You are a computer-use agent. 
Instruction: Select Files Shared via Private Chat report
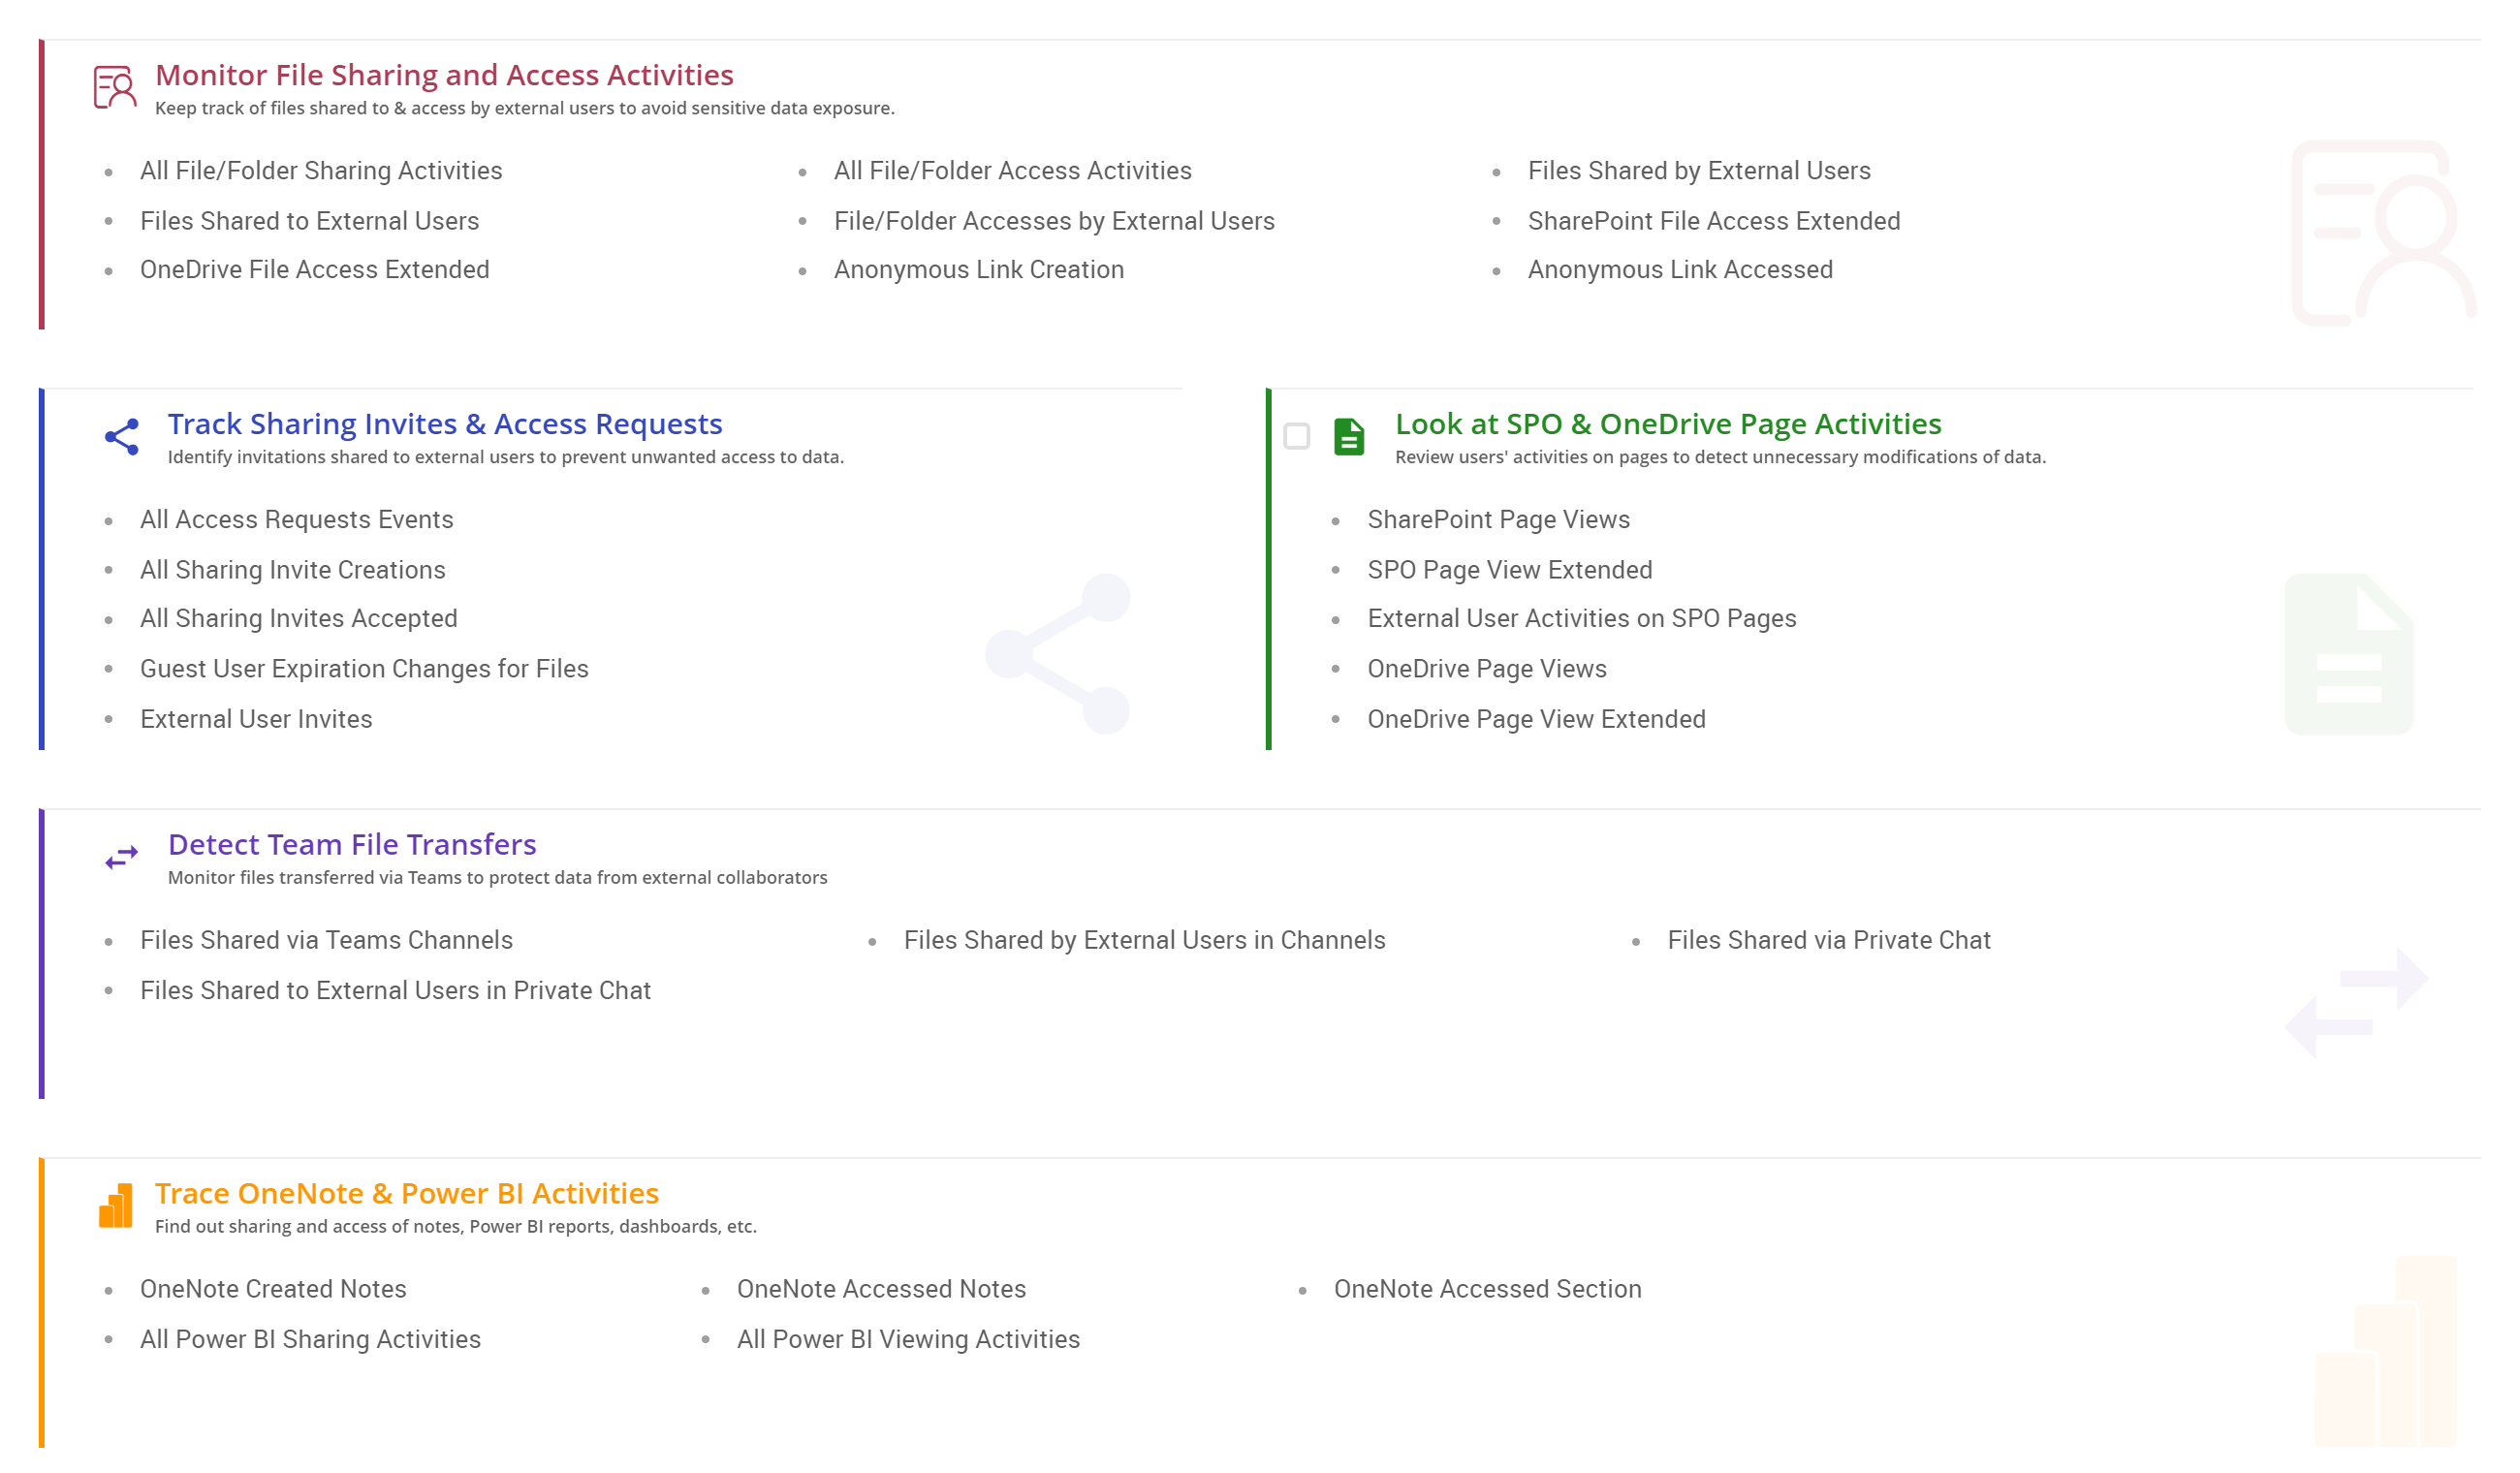[x=1828, y=941]
